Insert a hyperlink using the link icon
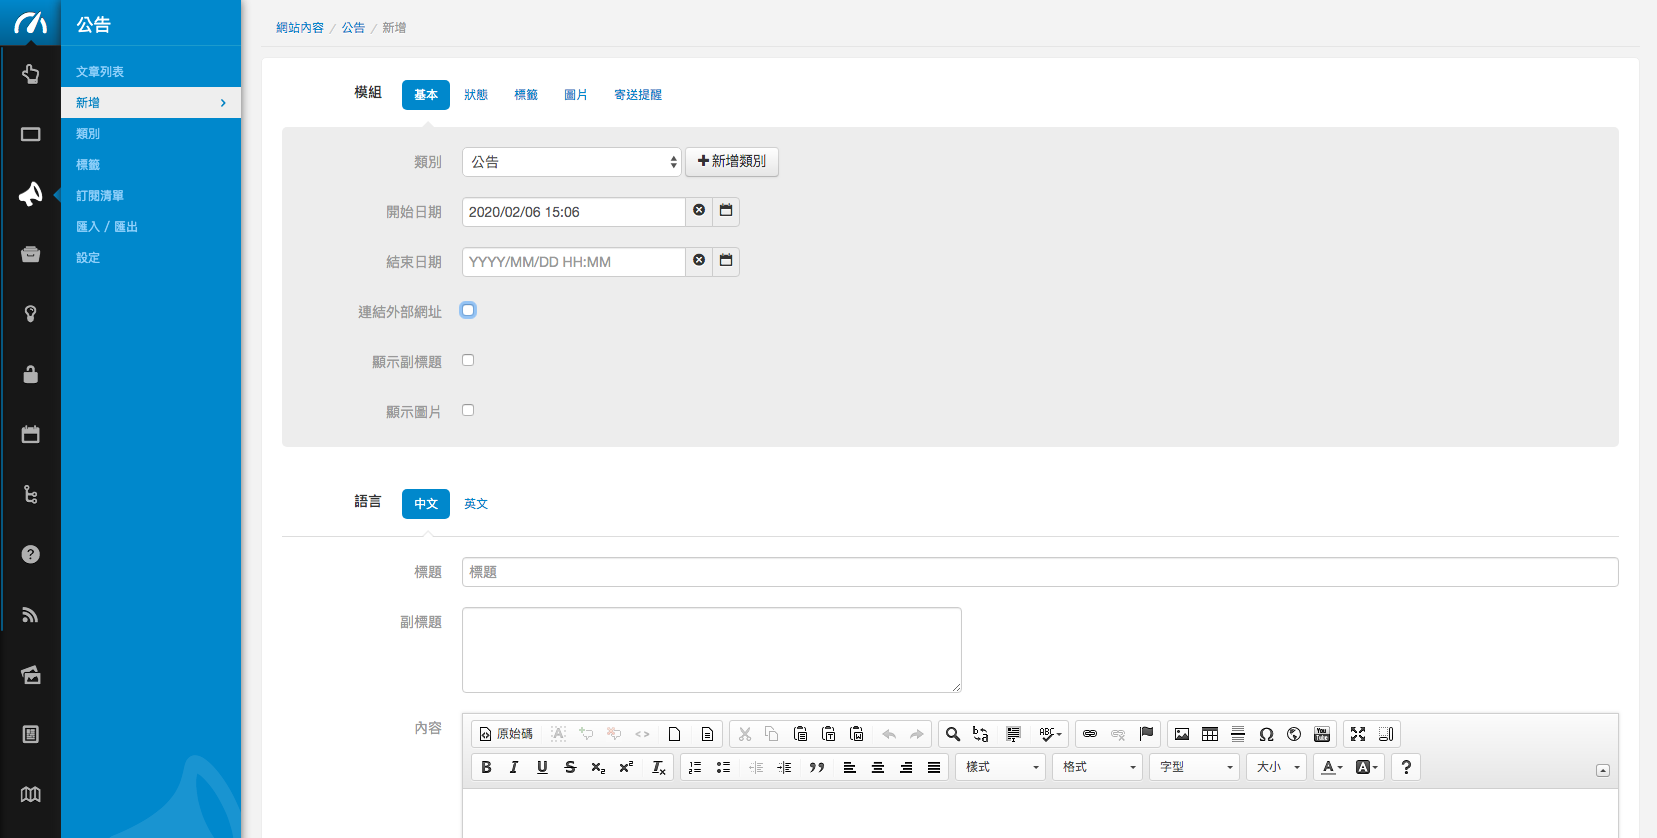The image size is (1657, 838). click(1090, 734)
